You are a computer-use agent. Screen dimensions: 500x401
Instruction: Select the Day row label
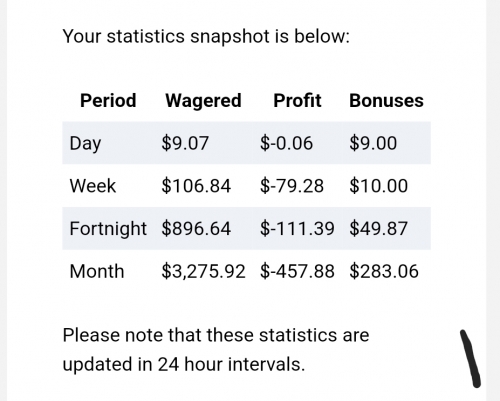click(85, 143)
